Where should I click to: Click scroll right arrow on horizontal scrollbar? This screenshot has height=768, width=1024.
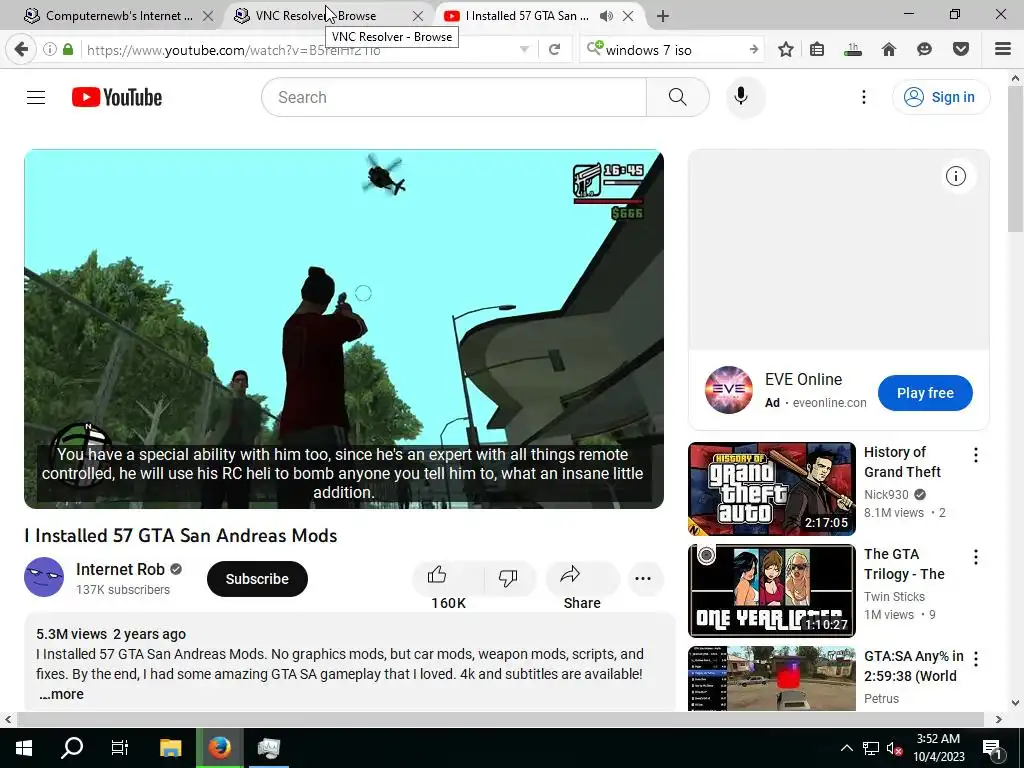[x=998, y=719]
